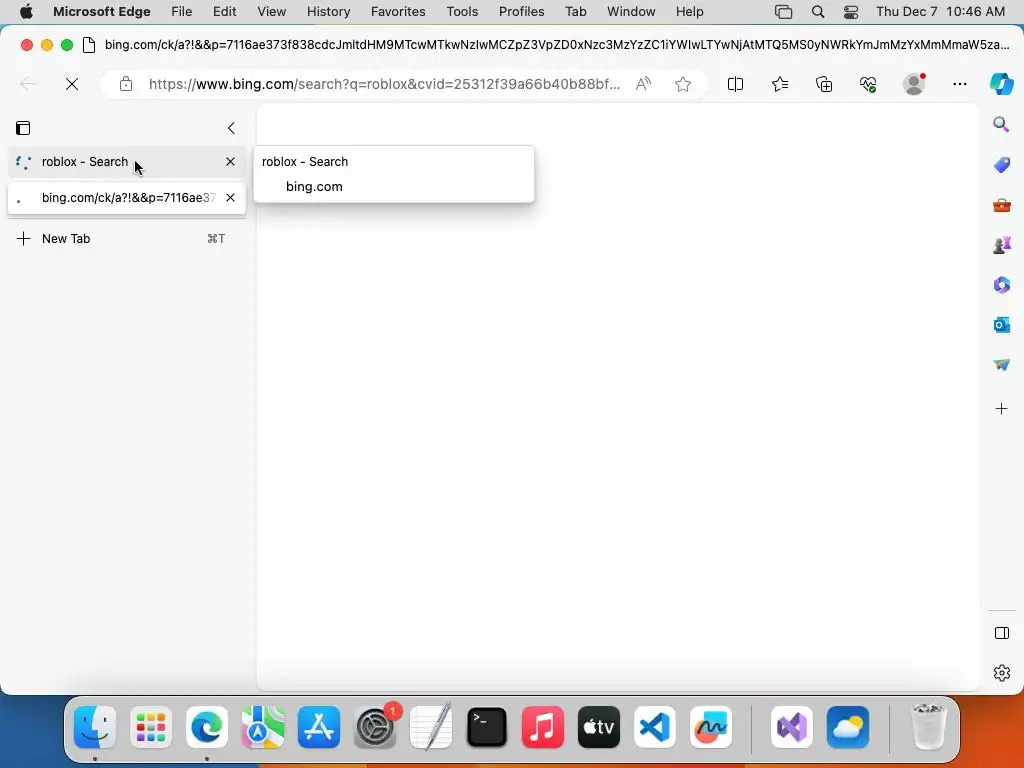View site information lock icon
The image size is (1024, 768).
pyautogui.click(x=126, y=84)
